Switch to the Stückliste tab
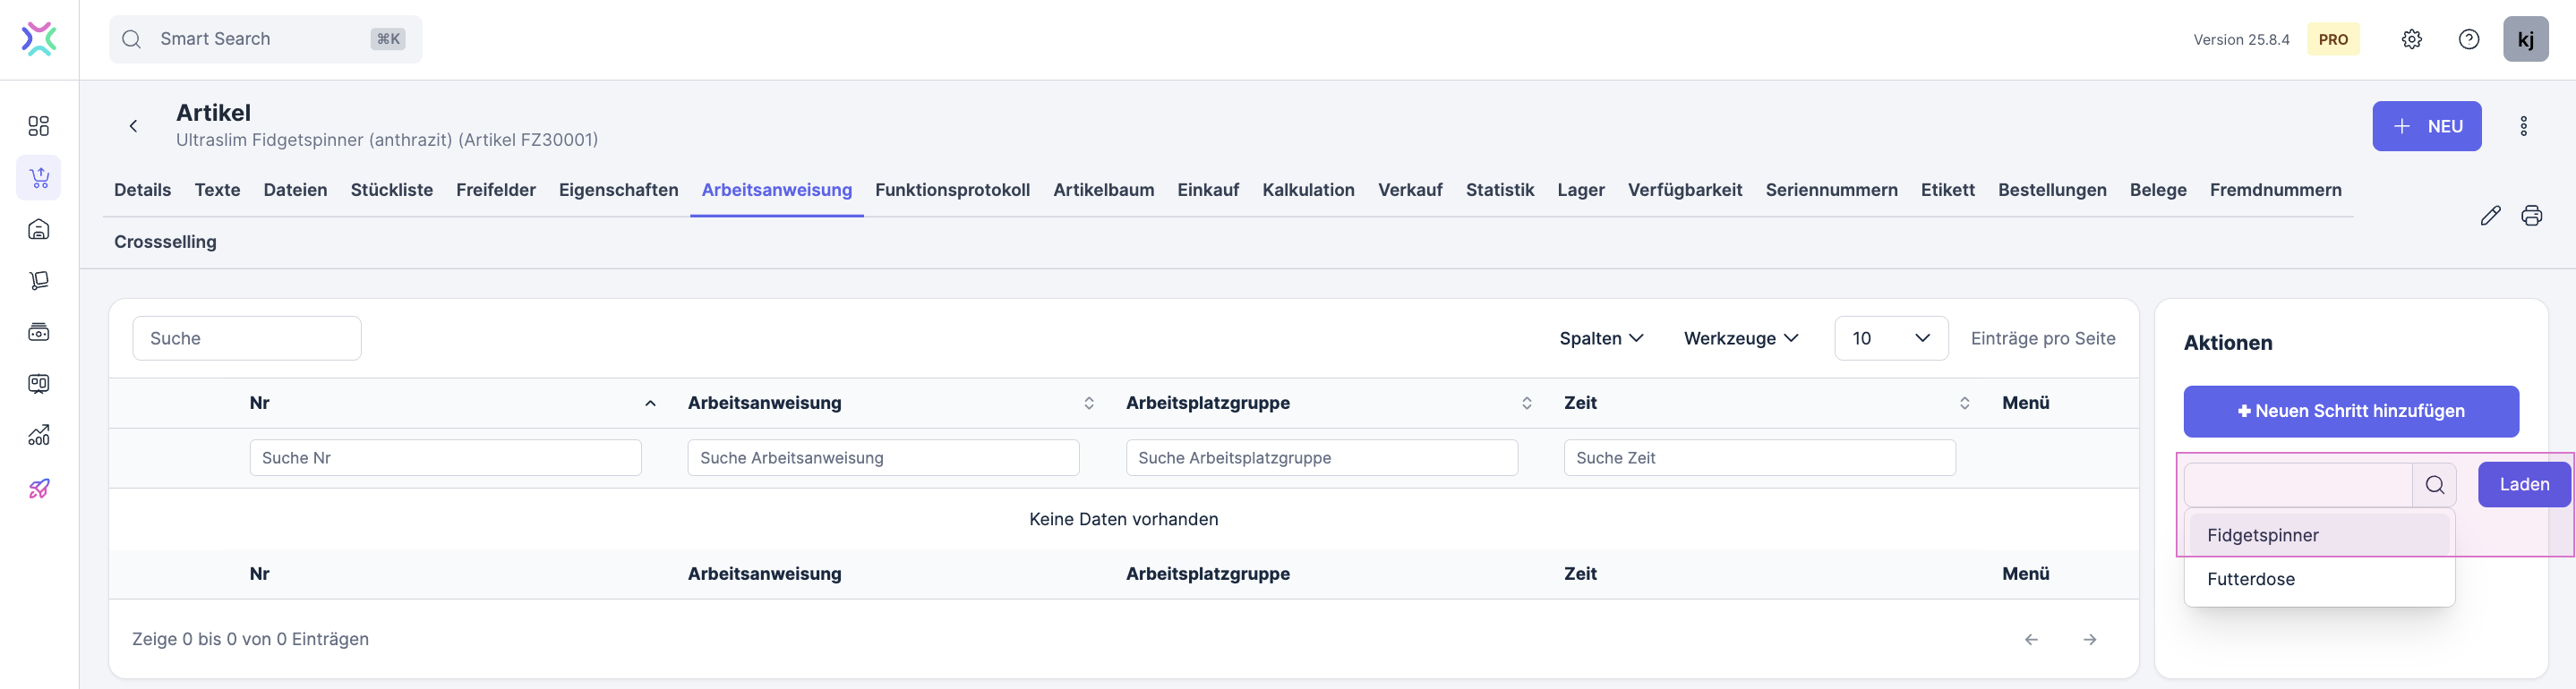Screen dimensions: 2576x689 pos(391,190)
